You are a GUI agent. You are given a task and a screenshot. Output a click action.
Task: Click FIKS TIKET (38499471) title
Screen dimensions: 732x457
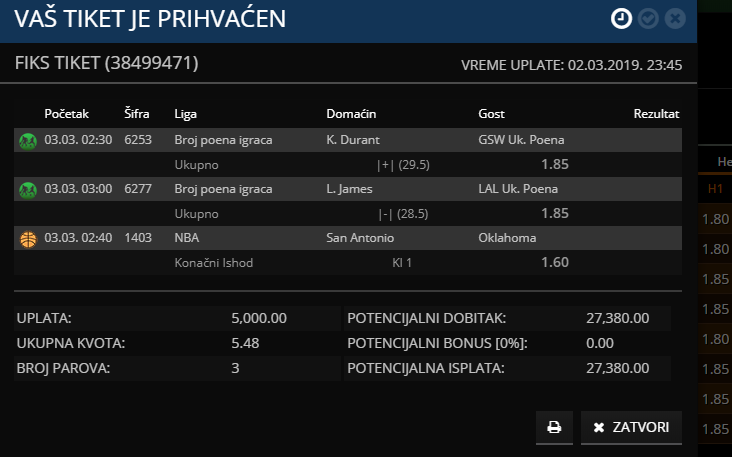coord(106,63)
